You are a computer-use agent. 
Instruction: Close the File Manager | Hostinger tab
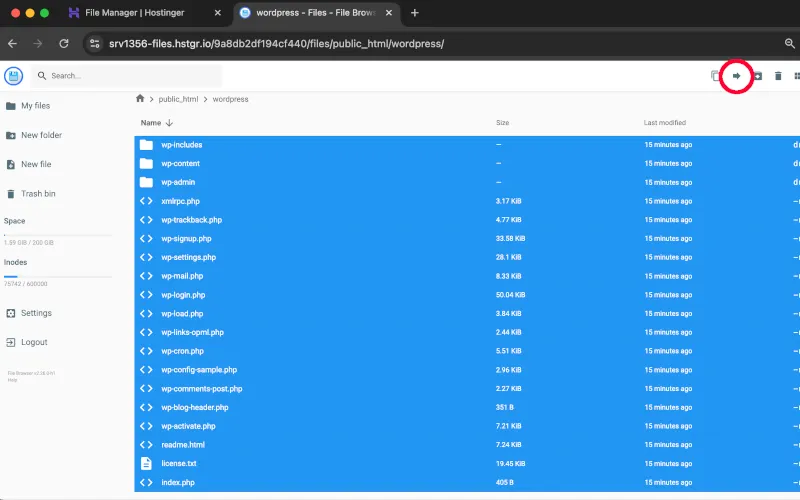[x=218, y=13]
